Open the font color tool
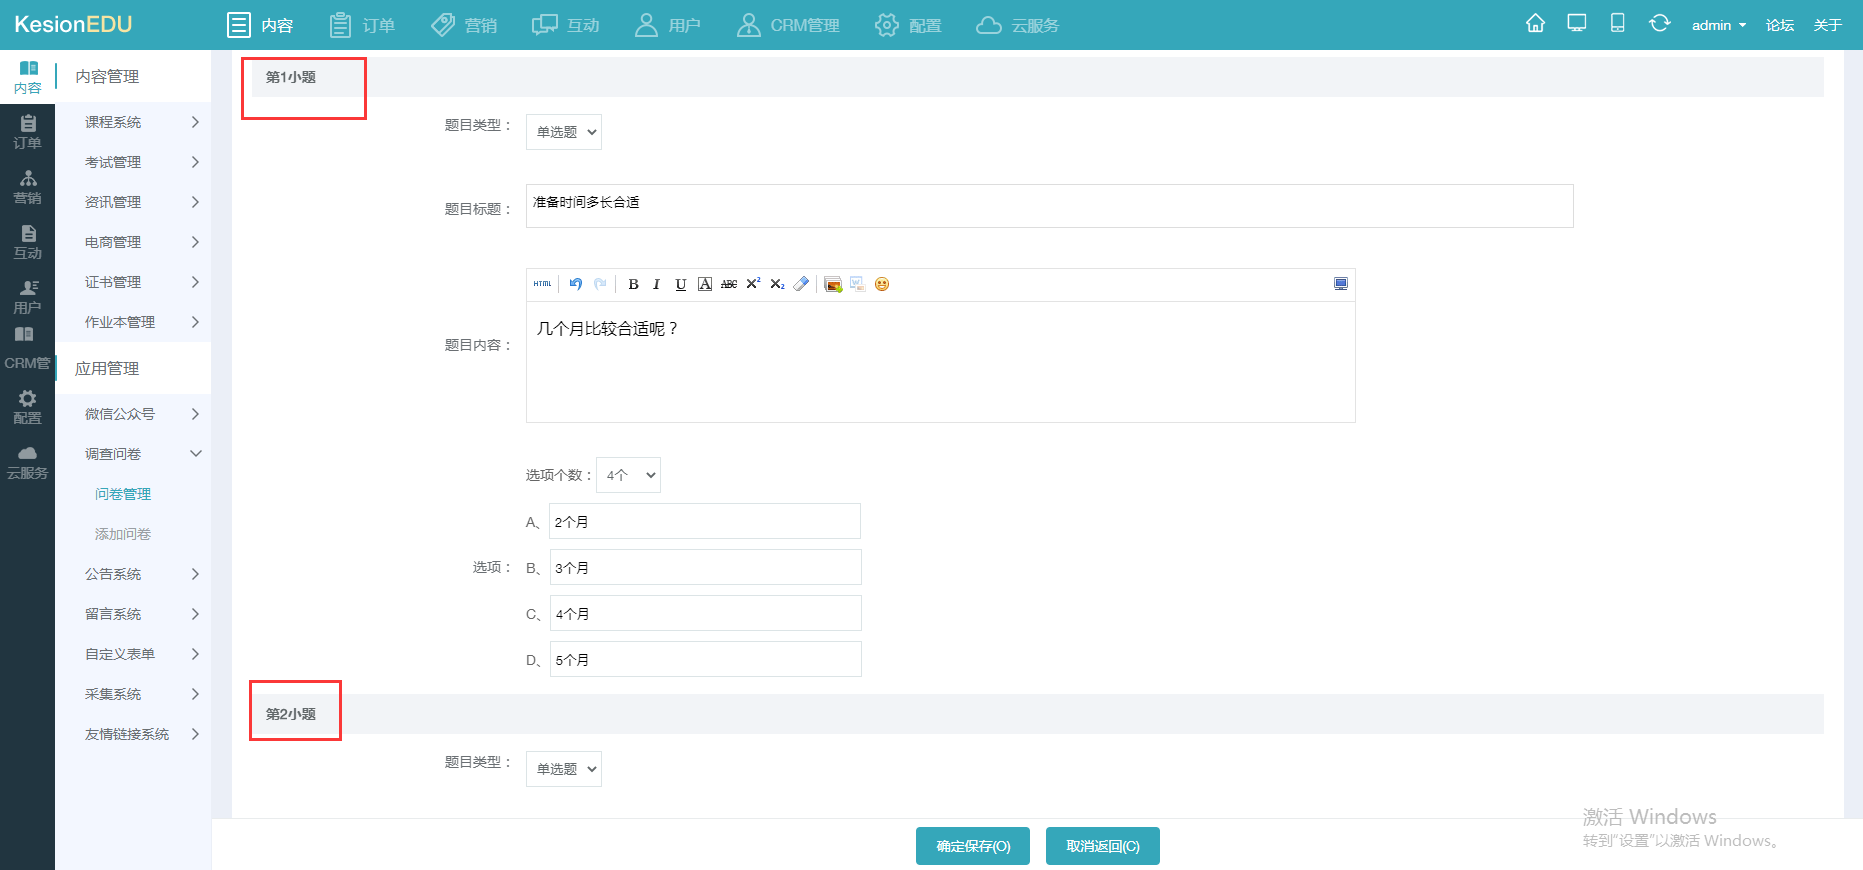1863x870 pixels. tap(705, 284)
